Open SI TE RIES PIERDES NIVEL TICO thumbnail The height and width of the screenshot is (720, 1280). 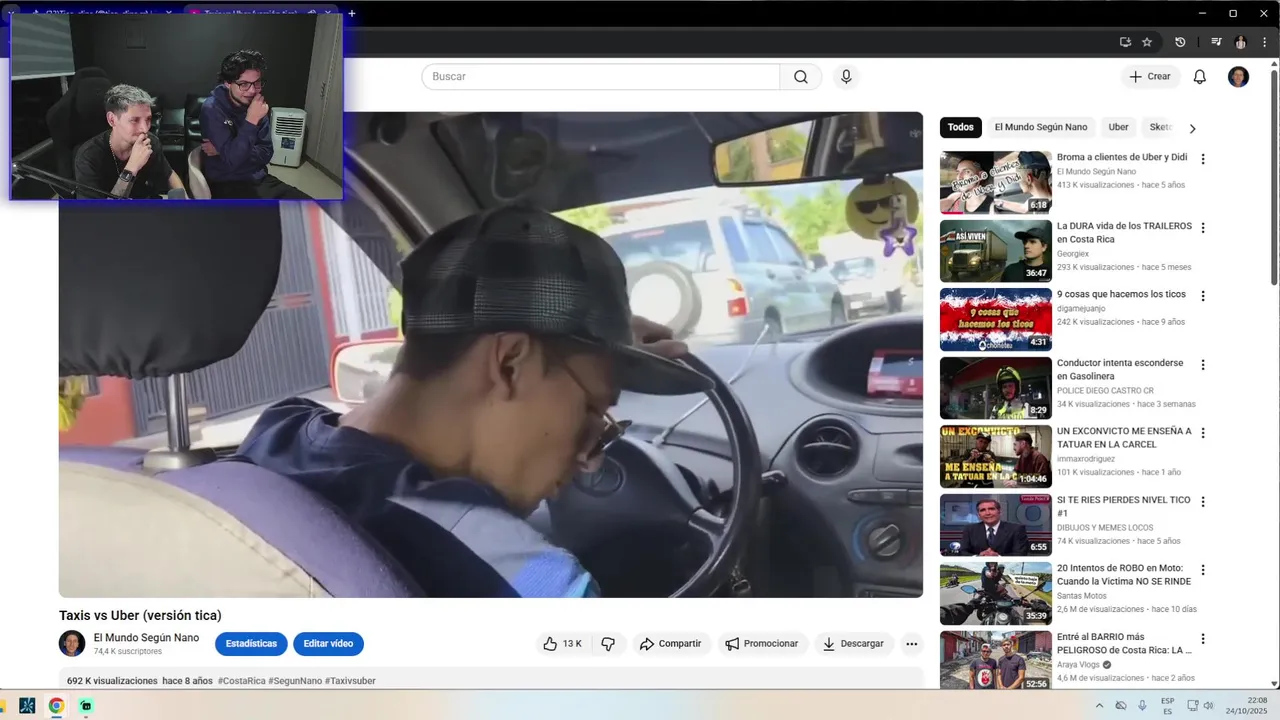995,525
